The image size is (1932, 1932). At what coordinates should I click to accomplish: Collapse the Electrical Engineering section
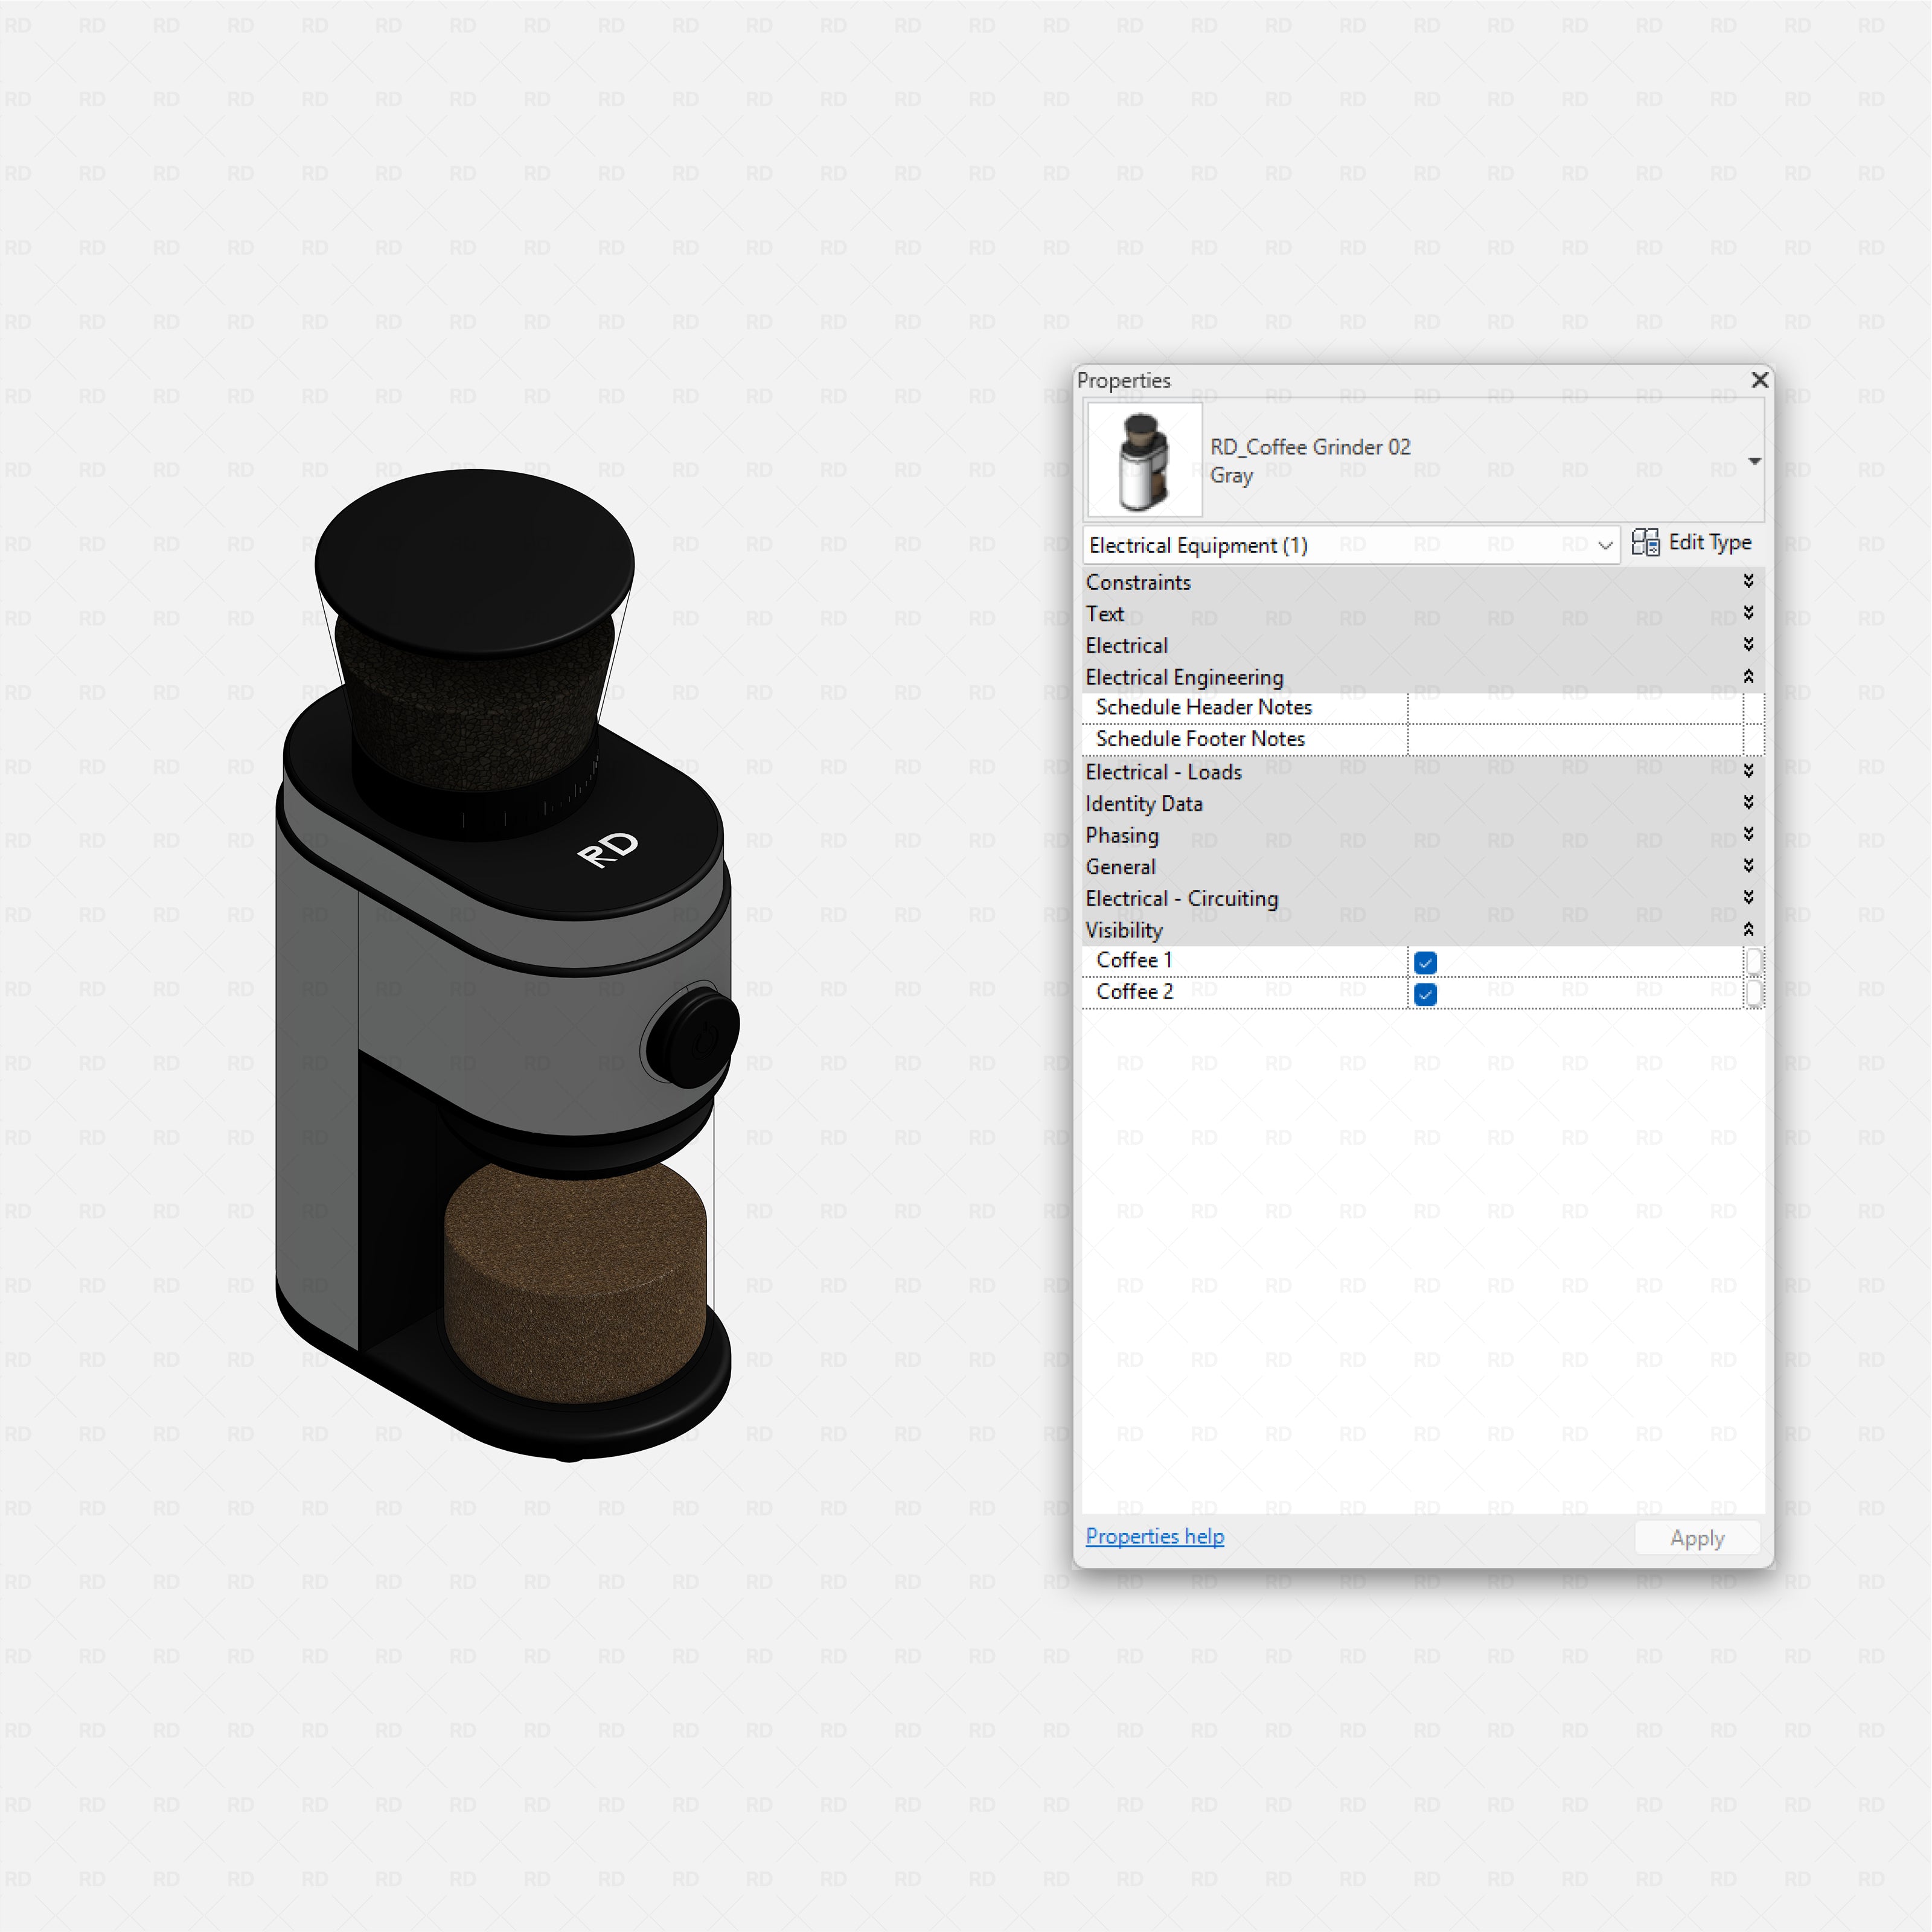click(1749, 677)
